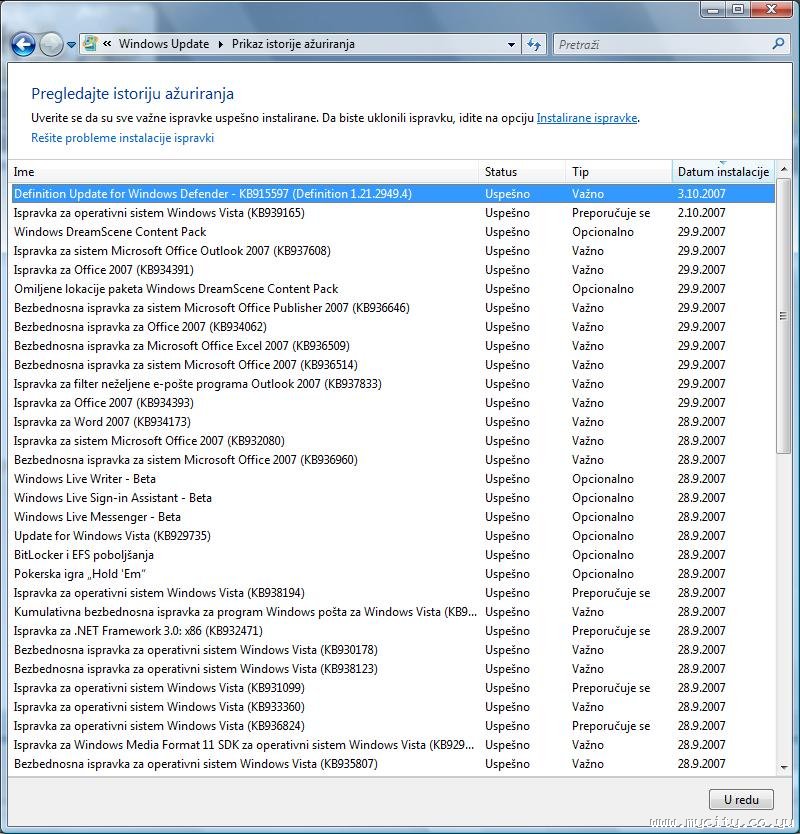Select Pokerska igra Hold 'Em row
This screenshot has width=800, height=834.
(393, 574)
